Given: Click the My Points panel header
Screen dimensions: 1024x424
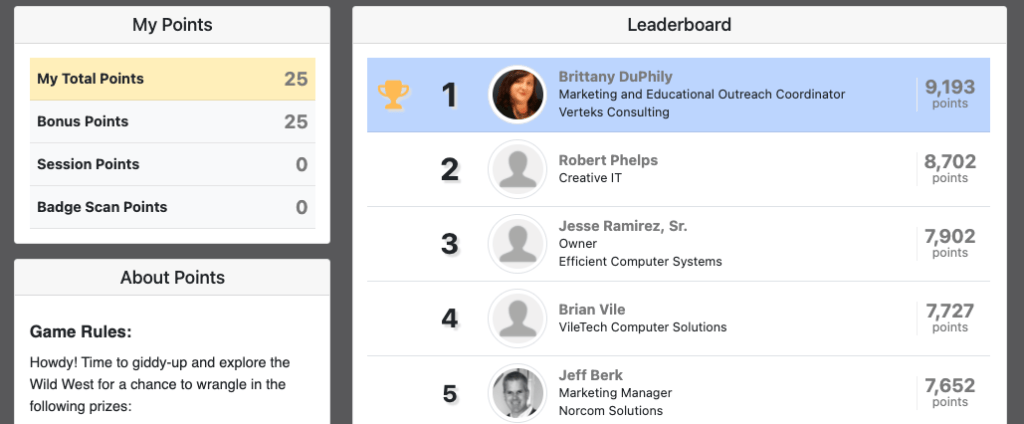Looking at the screenshot, I should click(172, 25).
